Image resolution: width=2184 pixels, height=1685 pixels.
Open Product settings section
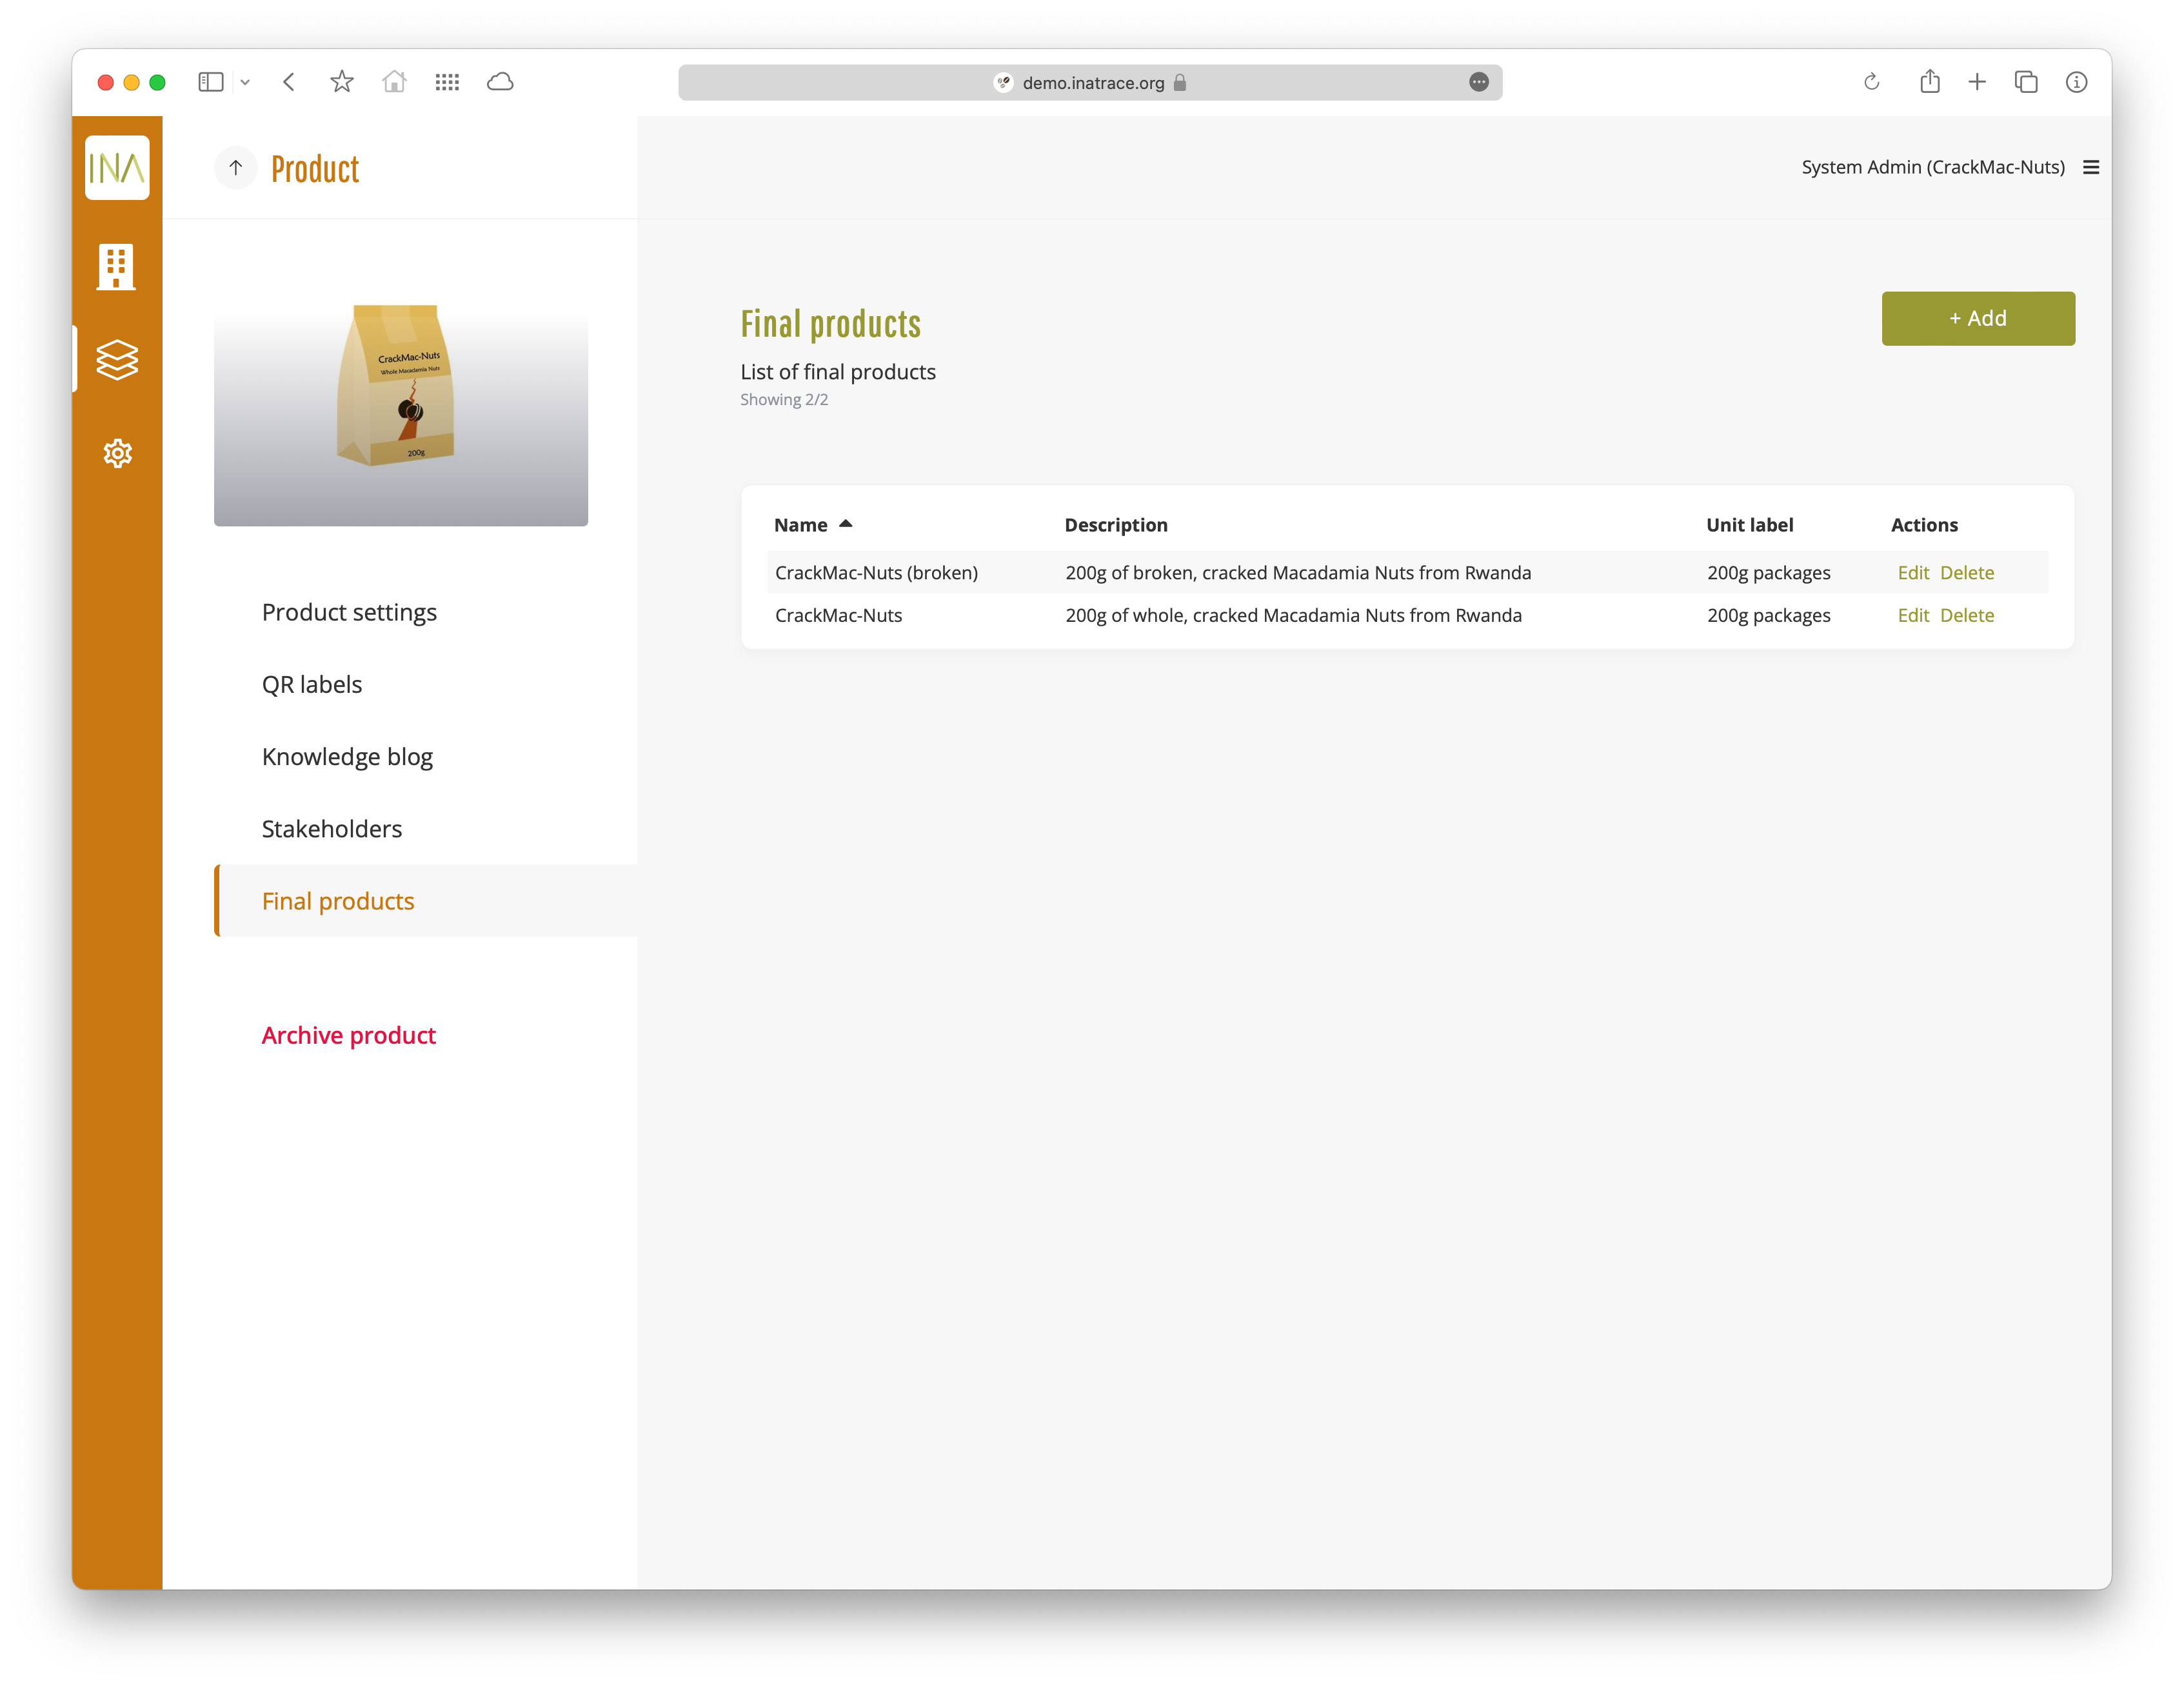(349, 612)
